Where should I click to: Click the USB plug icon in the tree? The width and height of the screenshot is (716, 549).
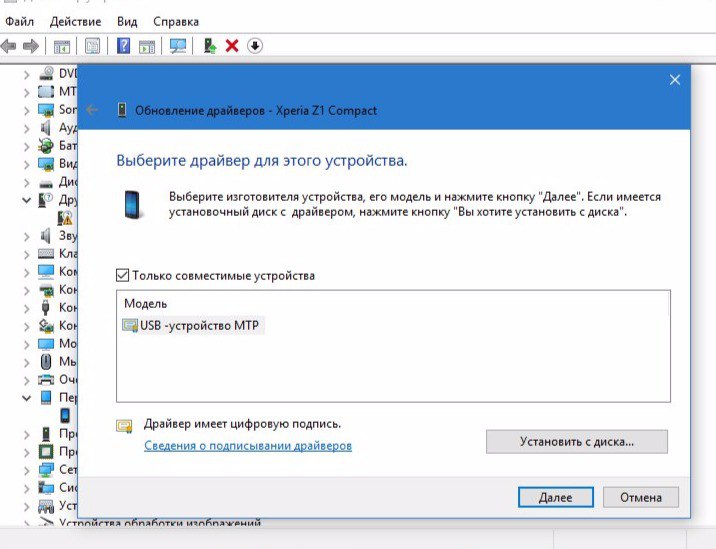(x=45, y=308)
